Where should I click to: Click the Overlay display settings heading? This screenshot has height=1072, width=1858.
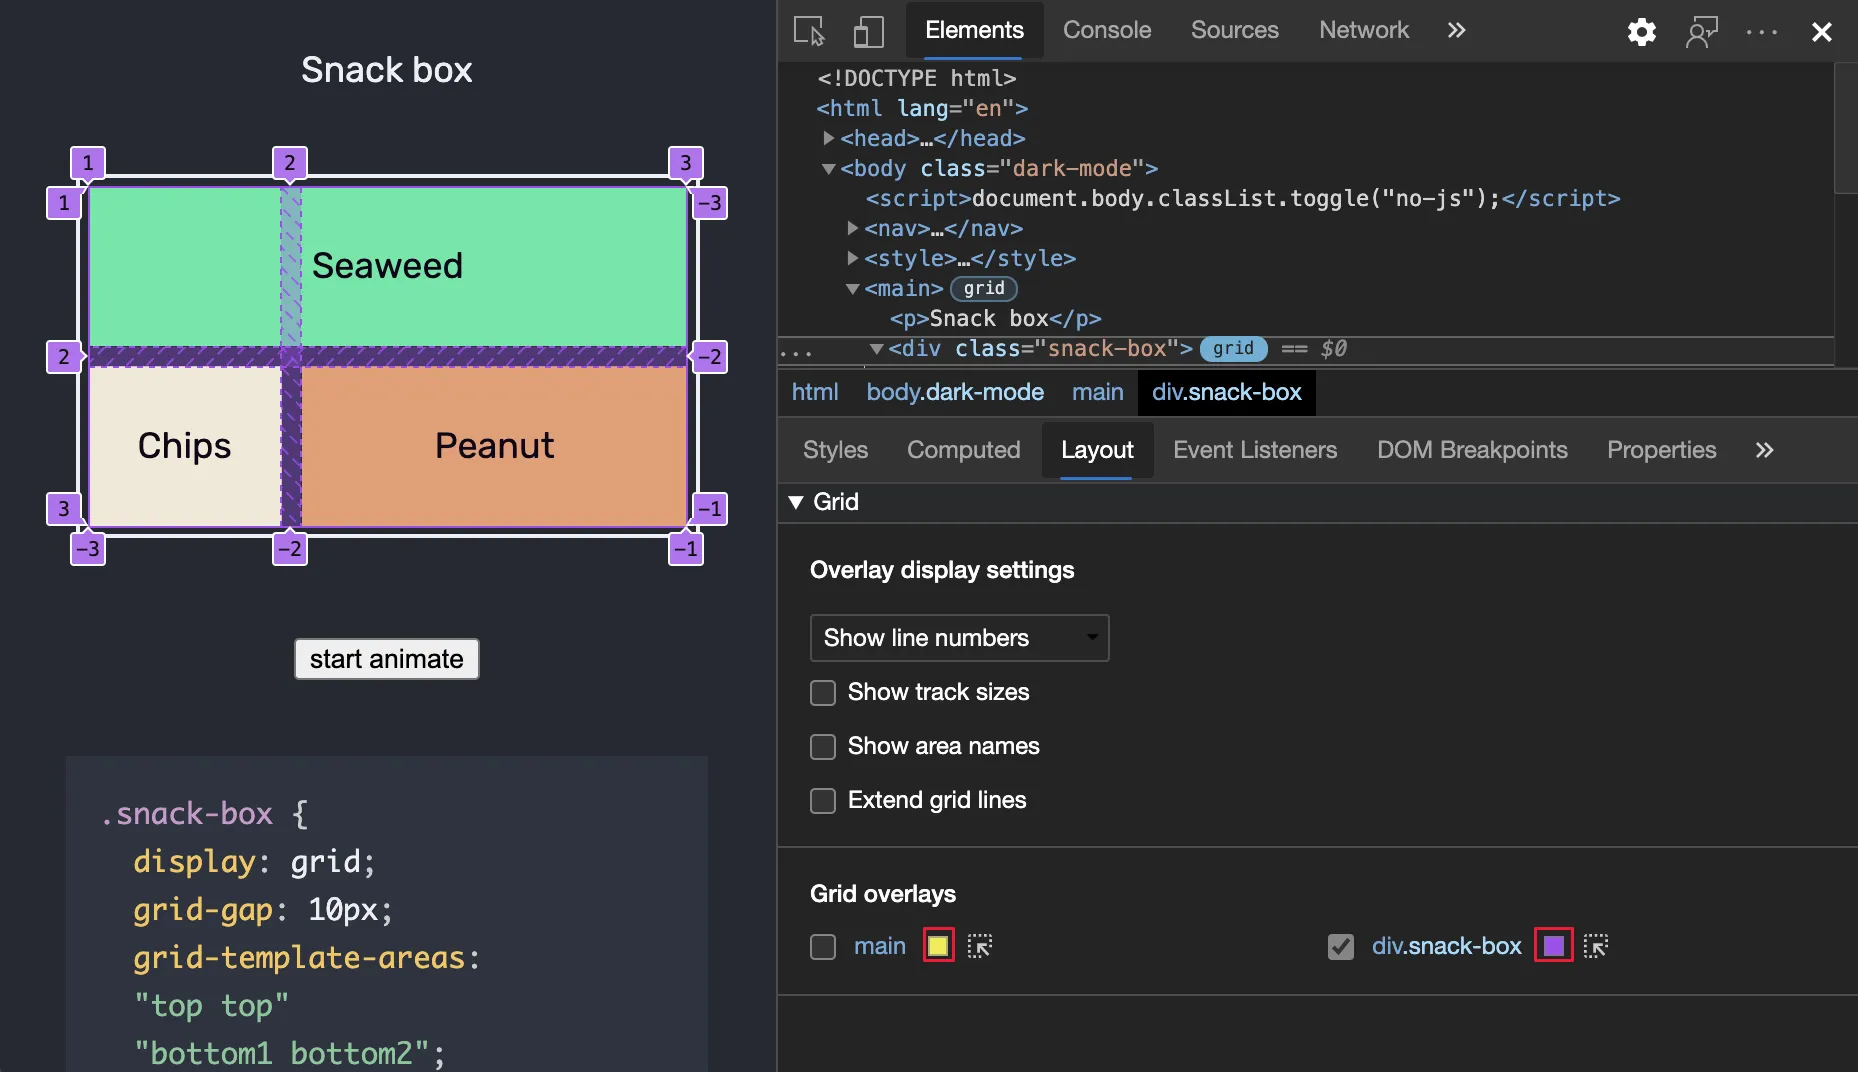click(x=942, y=570)
